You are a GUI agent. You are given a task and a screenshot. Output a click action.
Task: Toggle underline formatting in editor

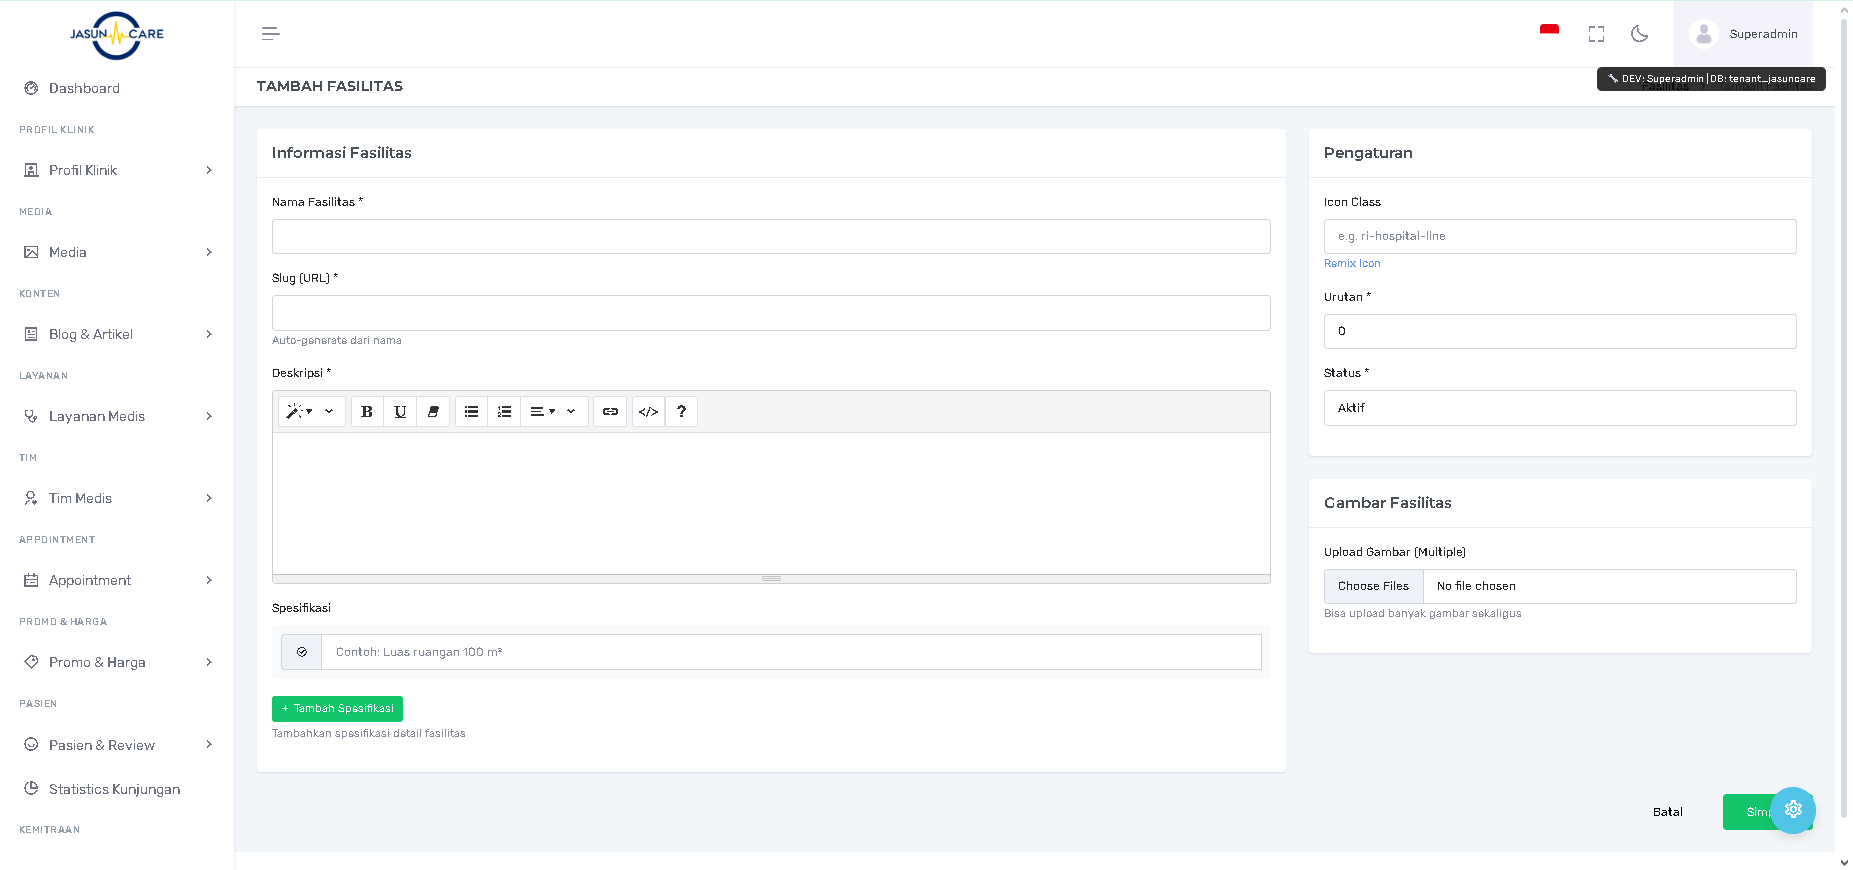(400, 412)
